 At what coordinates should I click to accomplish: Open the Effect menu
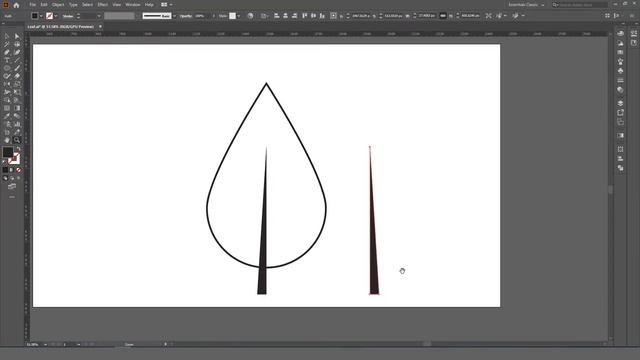click(102, 5)
